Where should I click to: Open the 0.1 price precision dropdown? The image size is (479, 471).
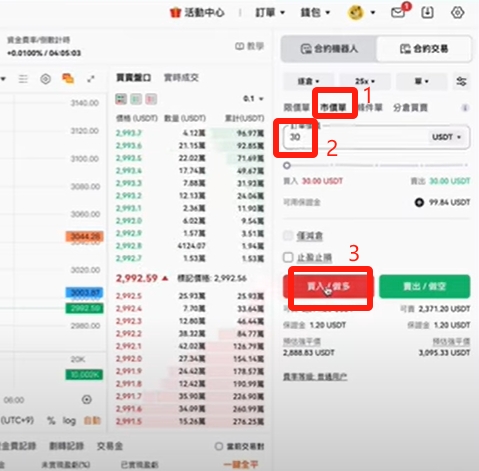click(253, 99)
